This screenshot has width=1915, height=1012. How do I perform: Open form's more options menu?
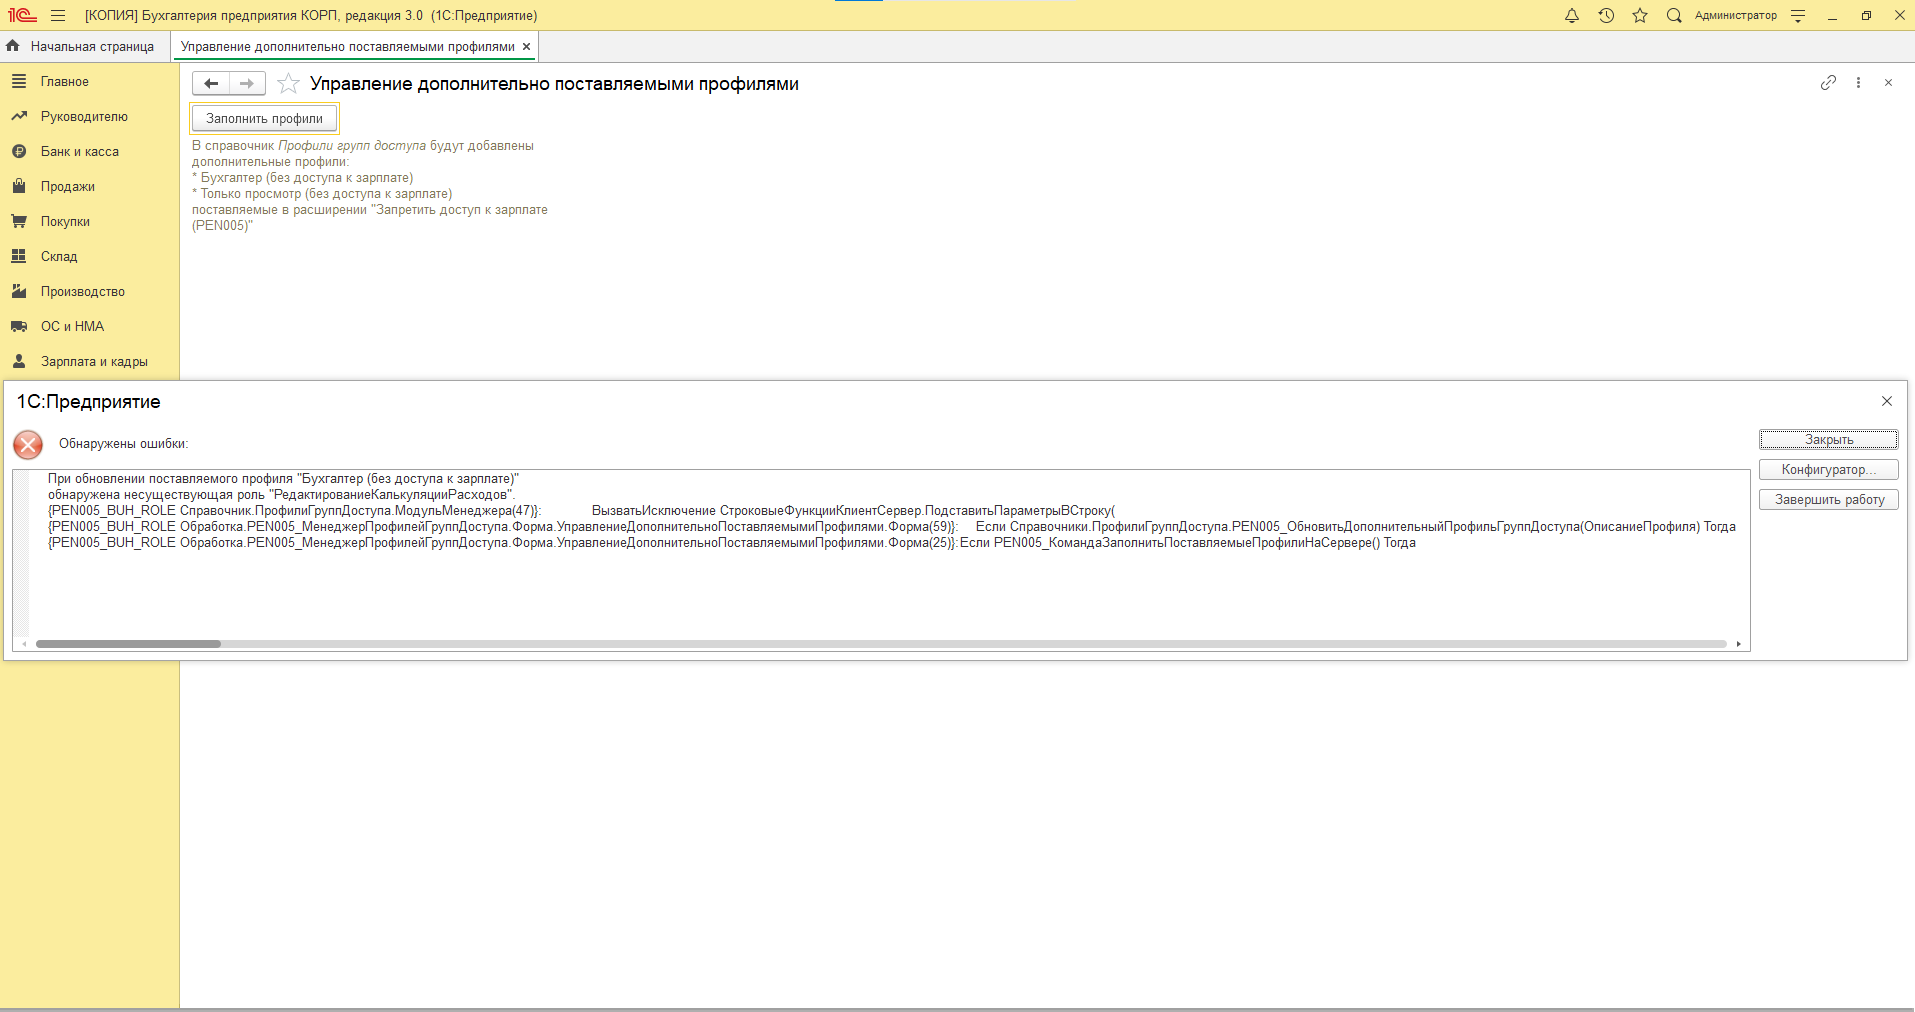click(1858, 83)
